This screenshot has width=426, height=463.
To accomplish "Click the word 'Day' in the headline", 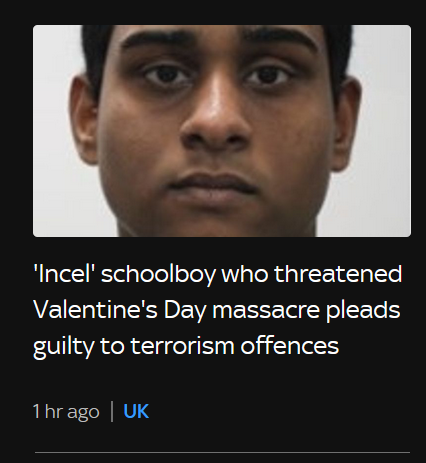I will point(185,311).
